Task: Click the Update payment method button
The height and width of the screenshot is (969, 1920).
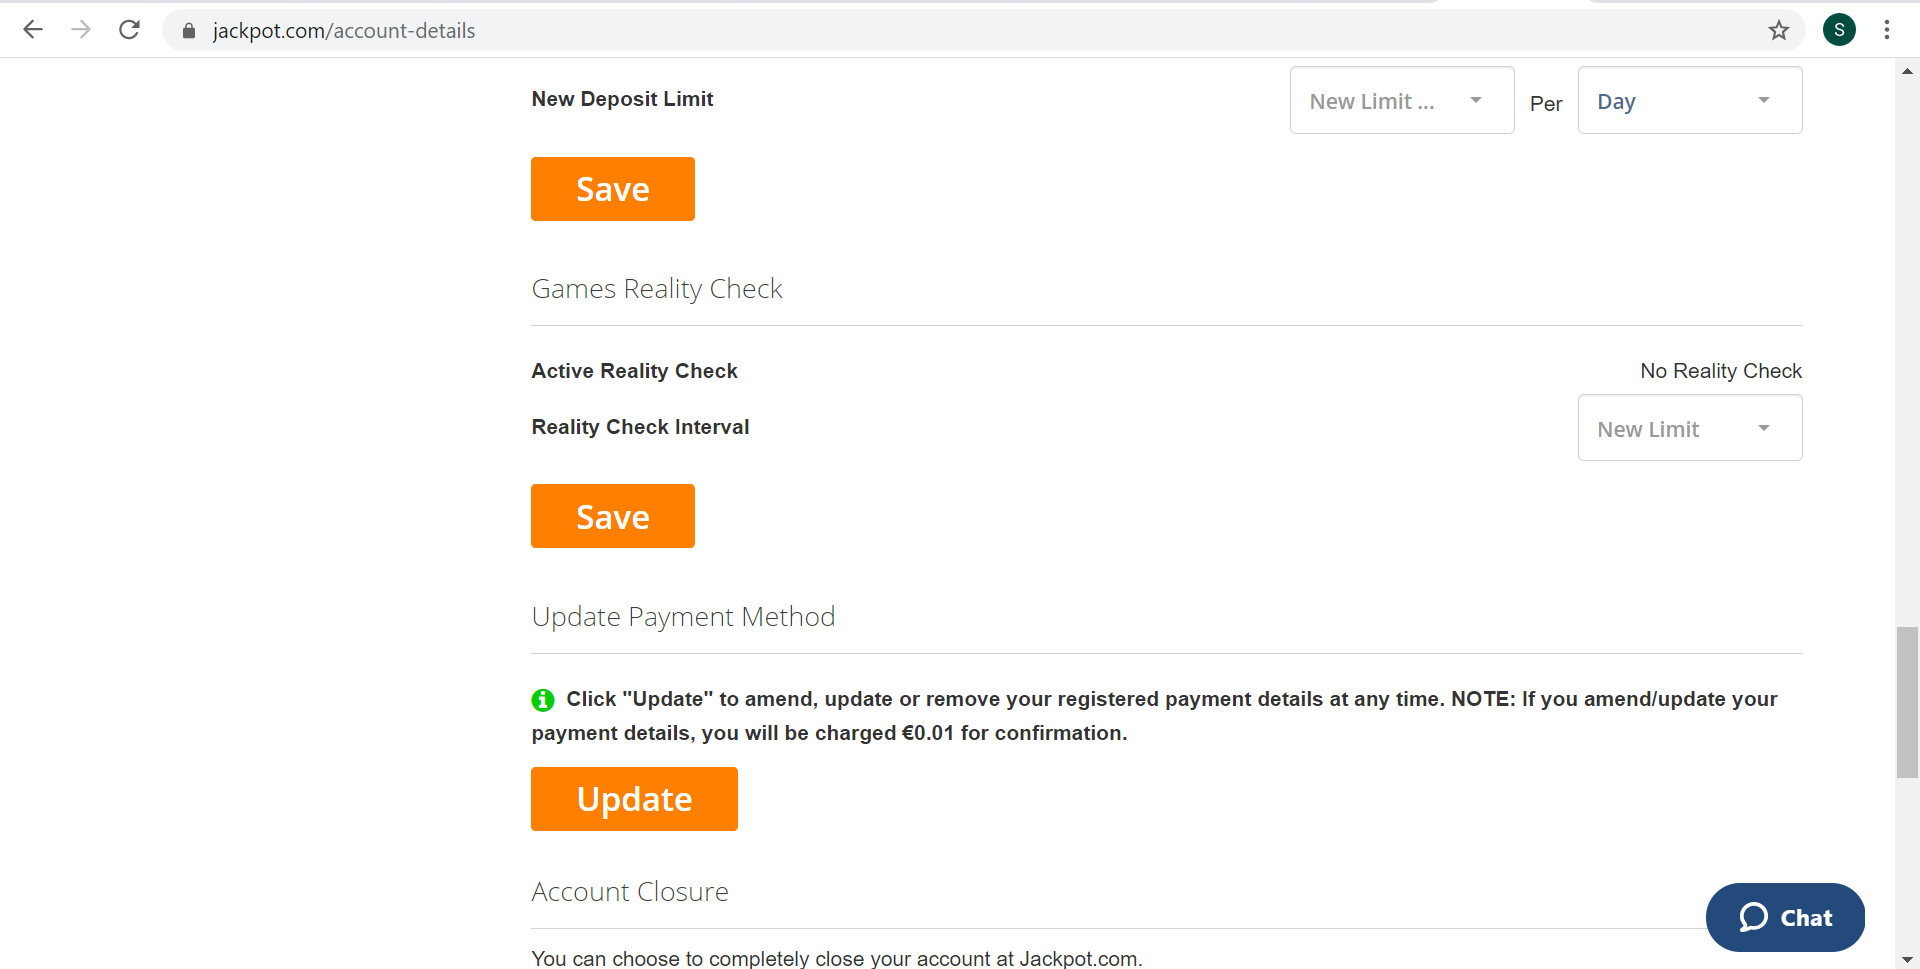Action: pos(634,799)
